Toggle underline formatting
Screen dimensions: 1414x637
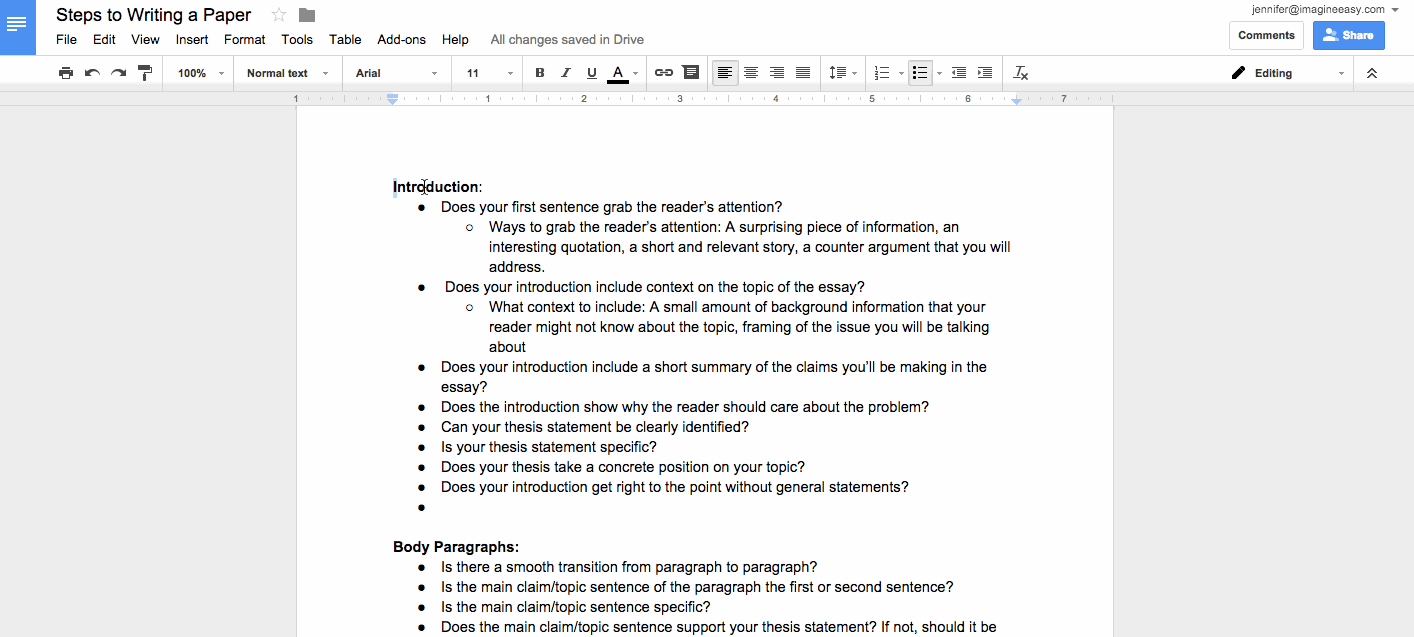(x=592, y=73)
